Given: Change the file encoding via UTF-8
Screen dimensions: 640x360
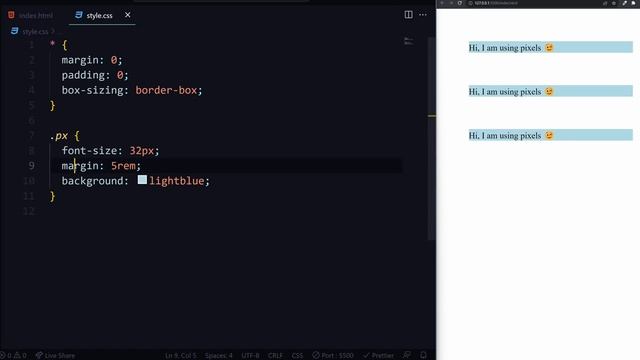Looking at the screenshot, I should (250, 356).
